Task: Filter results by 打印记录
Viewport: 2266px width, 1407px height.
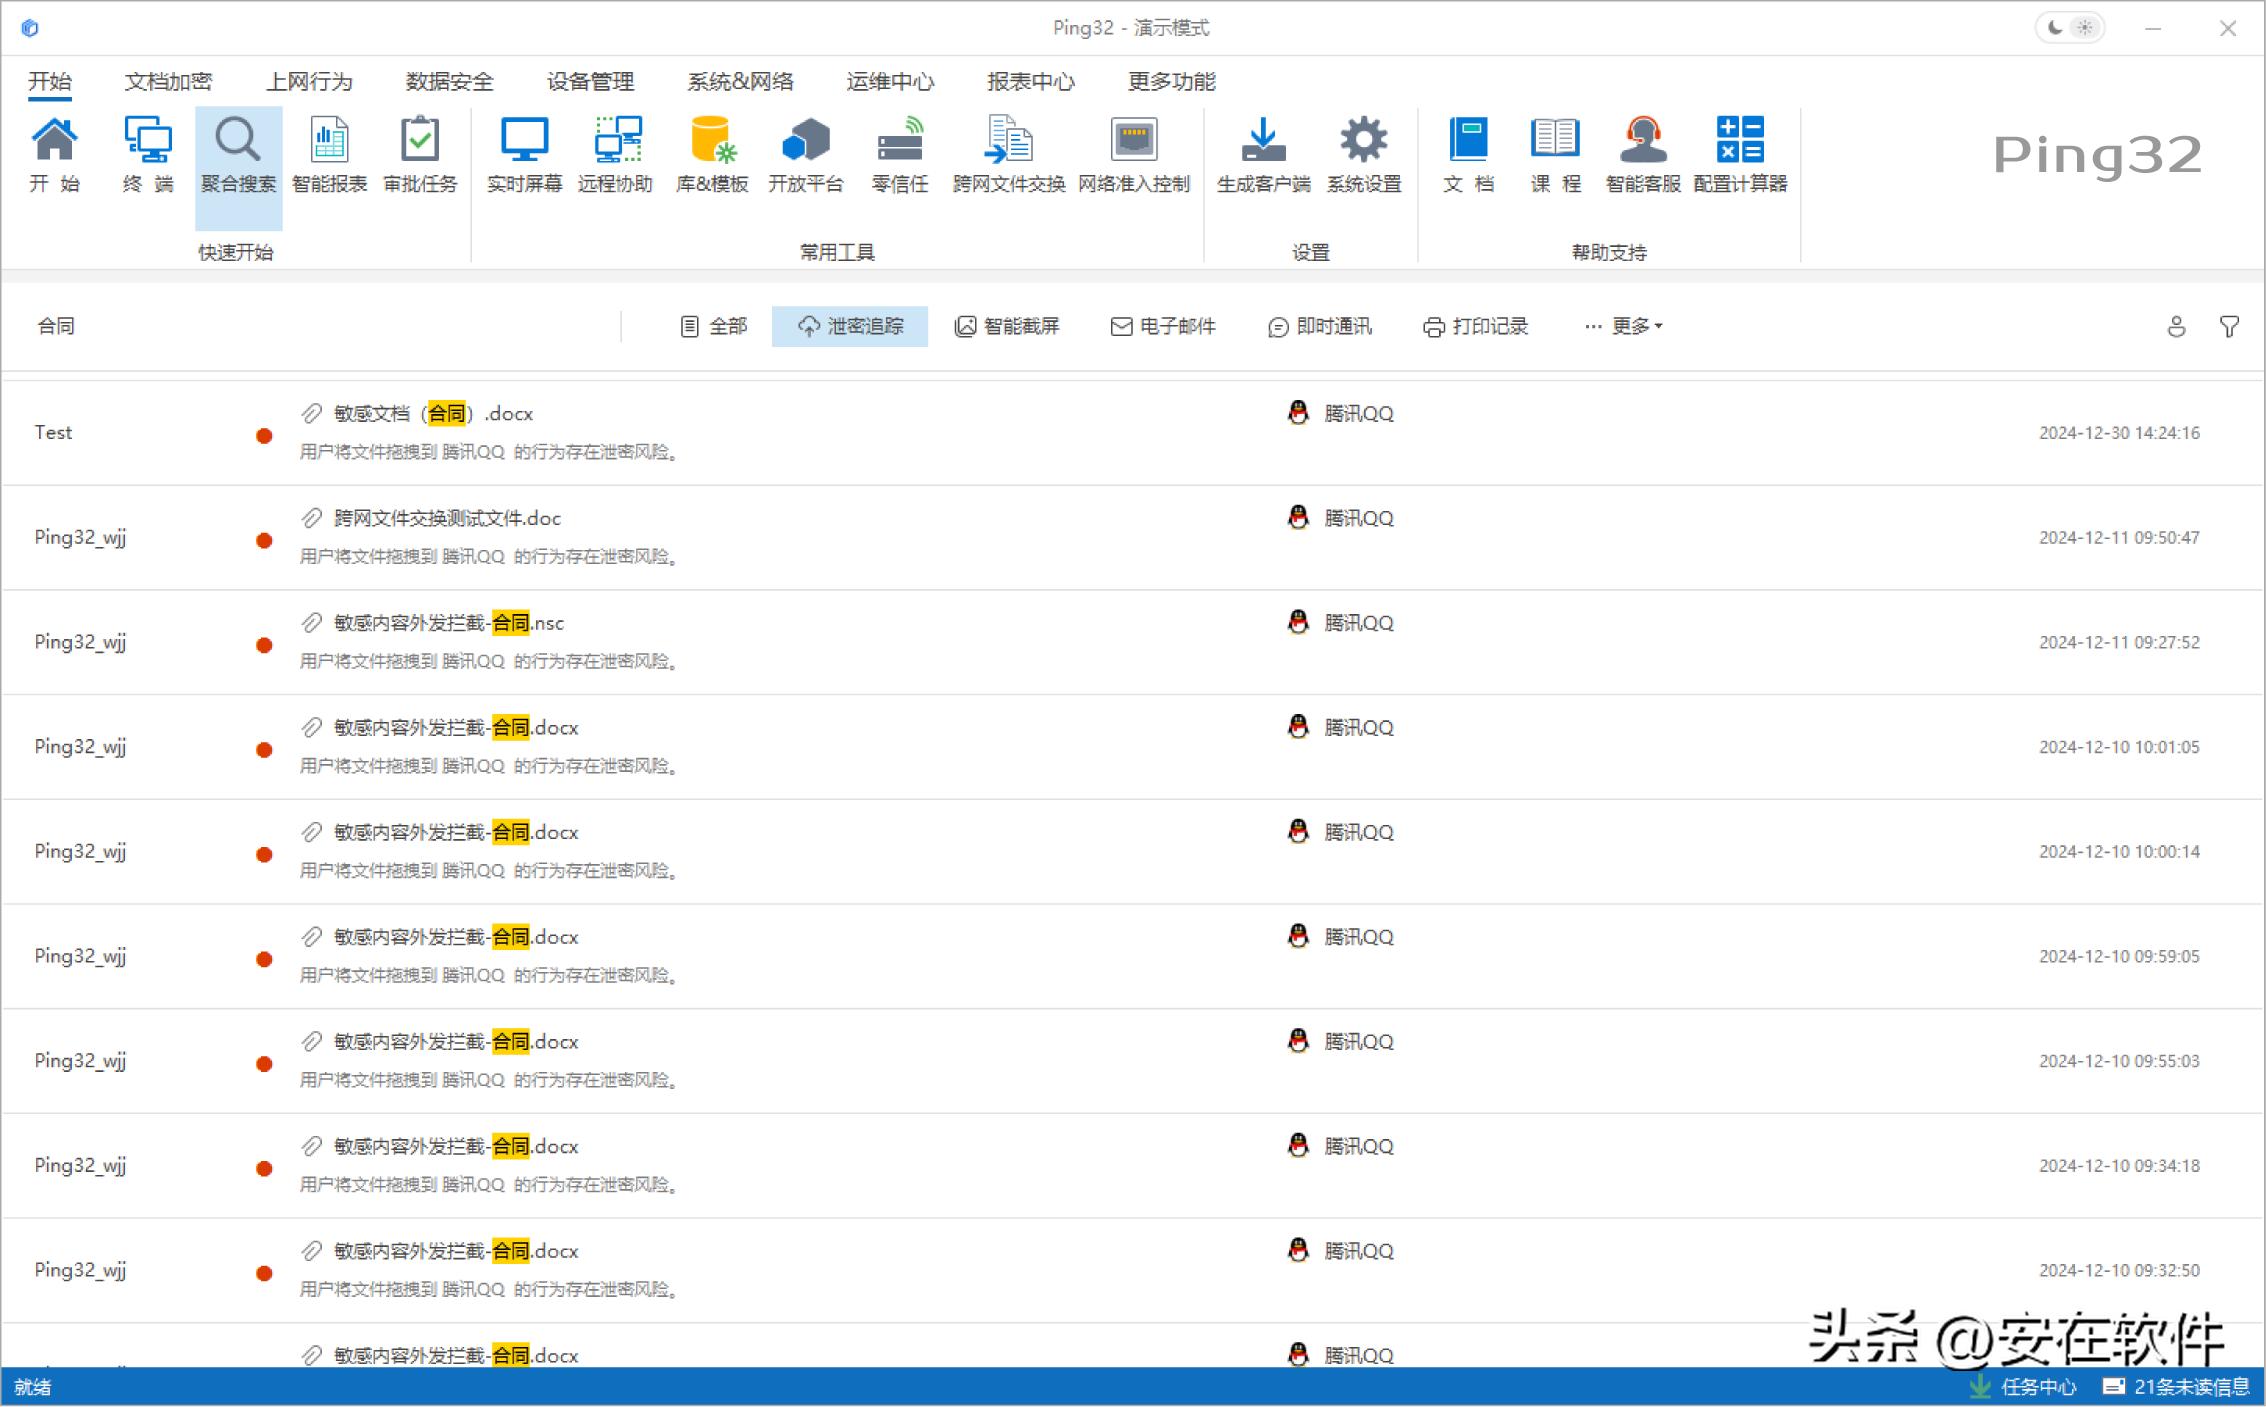Action: point(1476,326)
